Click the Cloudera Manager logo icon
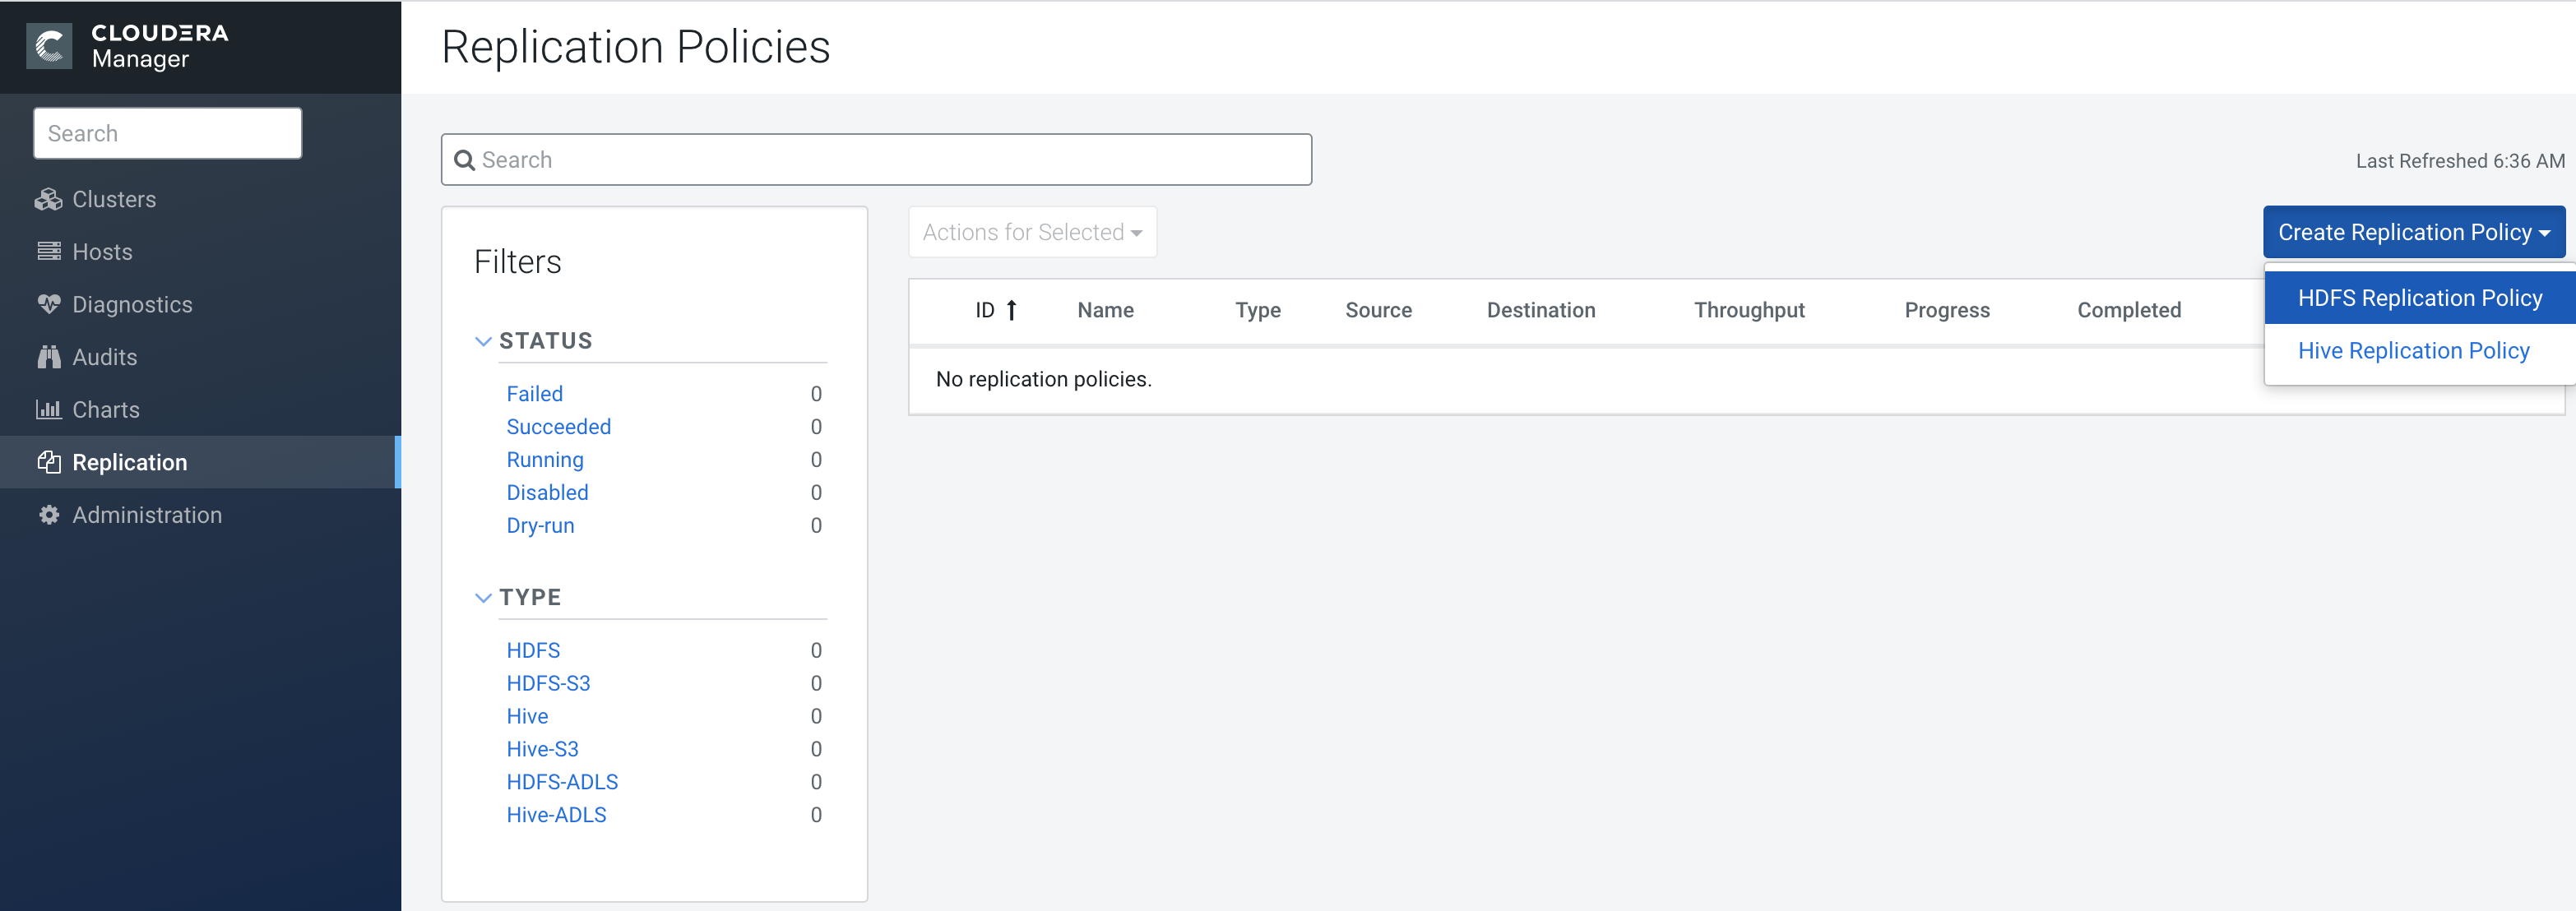The height and width of the screenshot is (911, 2576). coord(49,46)
